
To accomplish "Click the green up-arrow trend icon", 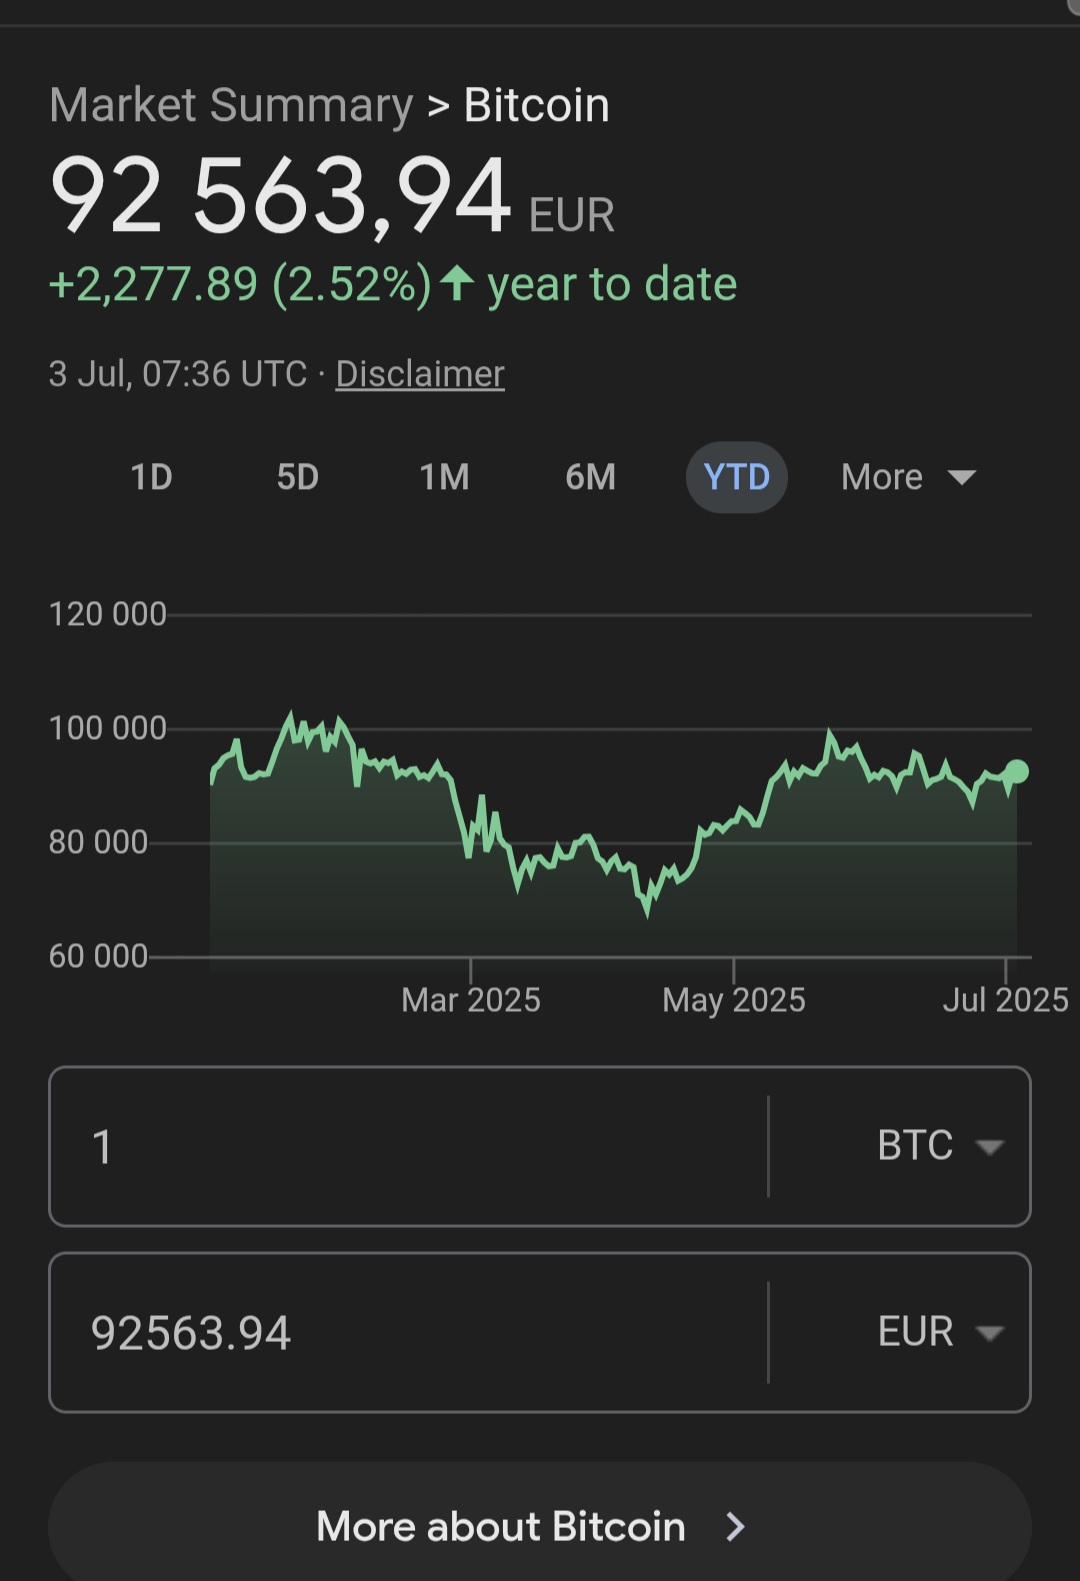I will 457,283.
